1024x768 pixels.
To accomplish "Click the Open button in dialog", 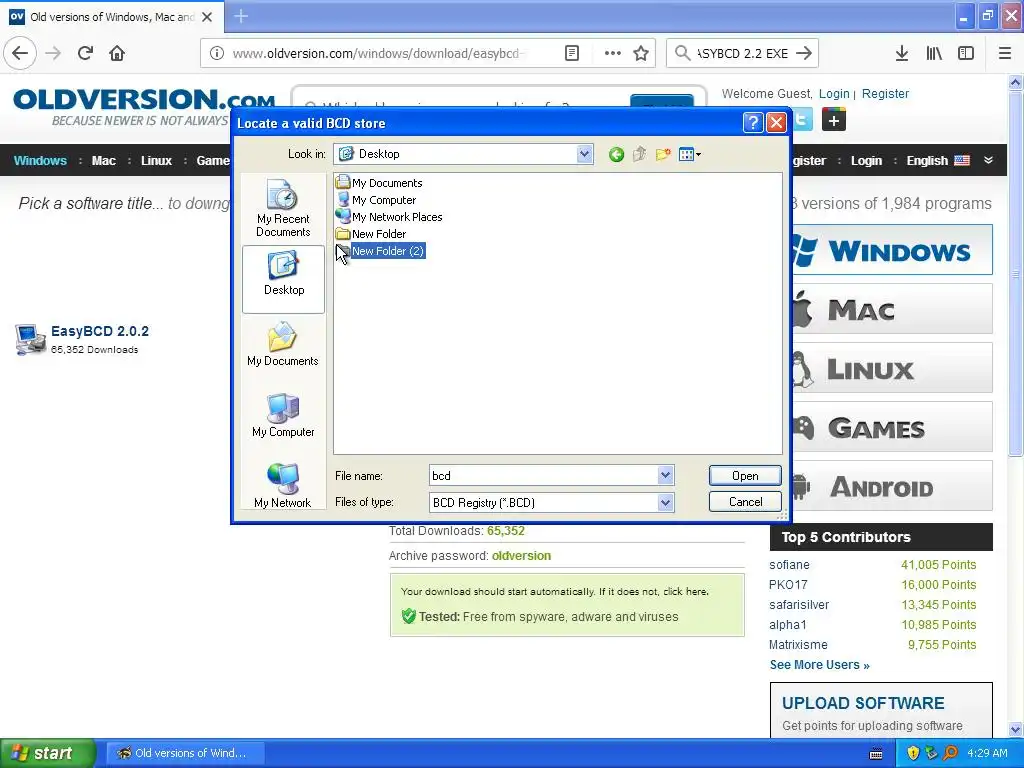I will (x=745, y=475).
